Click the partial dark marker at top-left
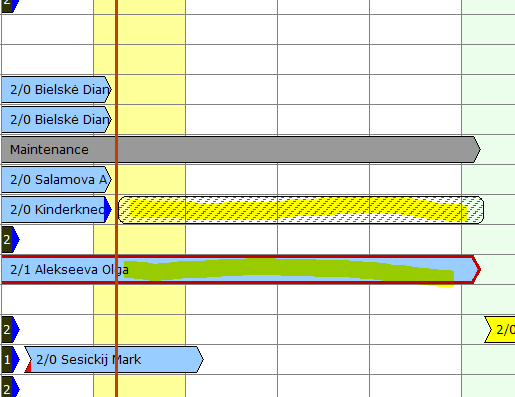The height and width of the screenshot is (397, 515). pos(9,6)
